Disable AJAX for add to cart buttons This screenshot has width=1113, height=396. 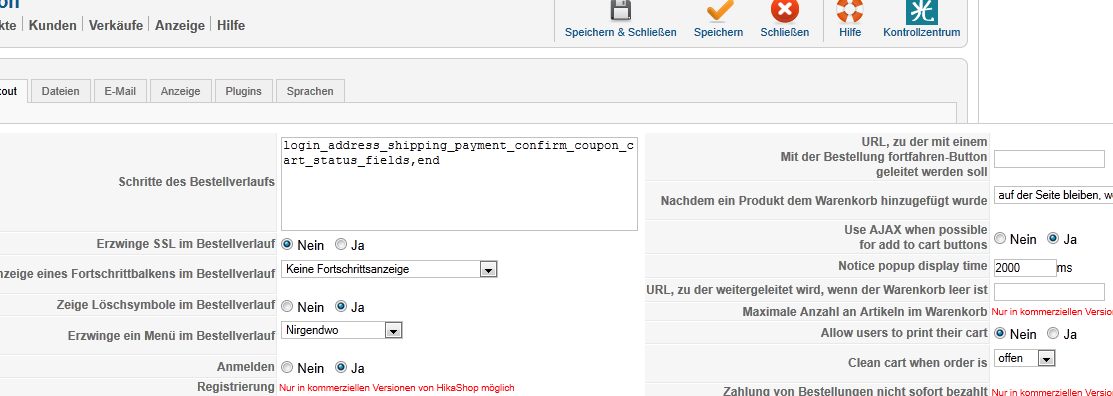point(1000,238)
